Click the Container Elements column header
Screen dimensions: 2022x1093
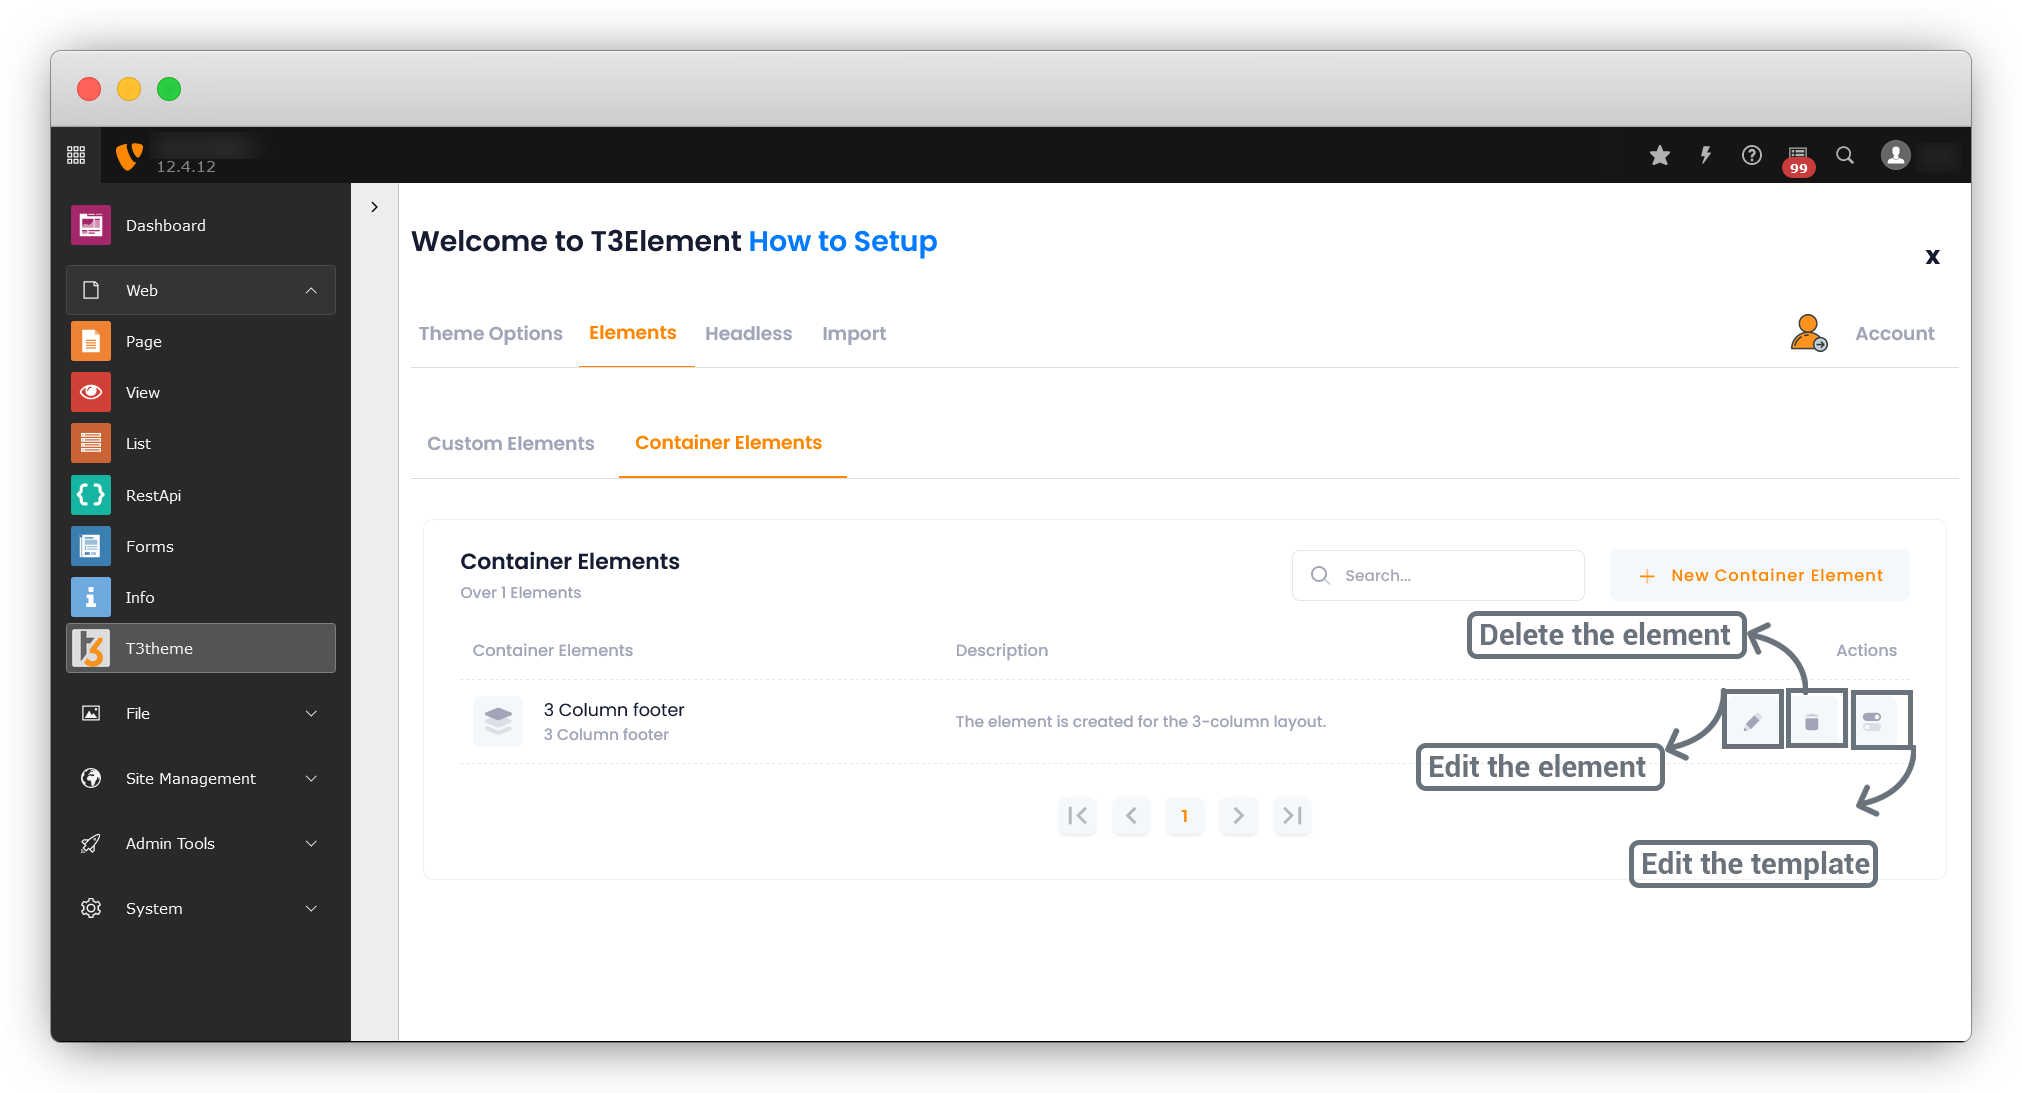[x=553, y=651]
